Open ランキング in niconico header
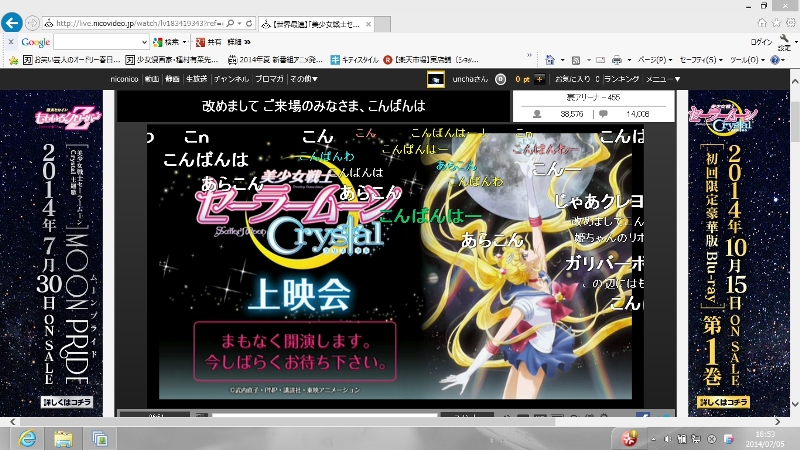Viewport: 800px width, 450px height. coord(622,79)
